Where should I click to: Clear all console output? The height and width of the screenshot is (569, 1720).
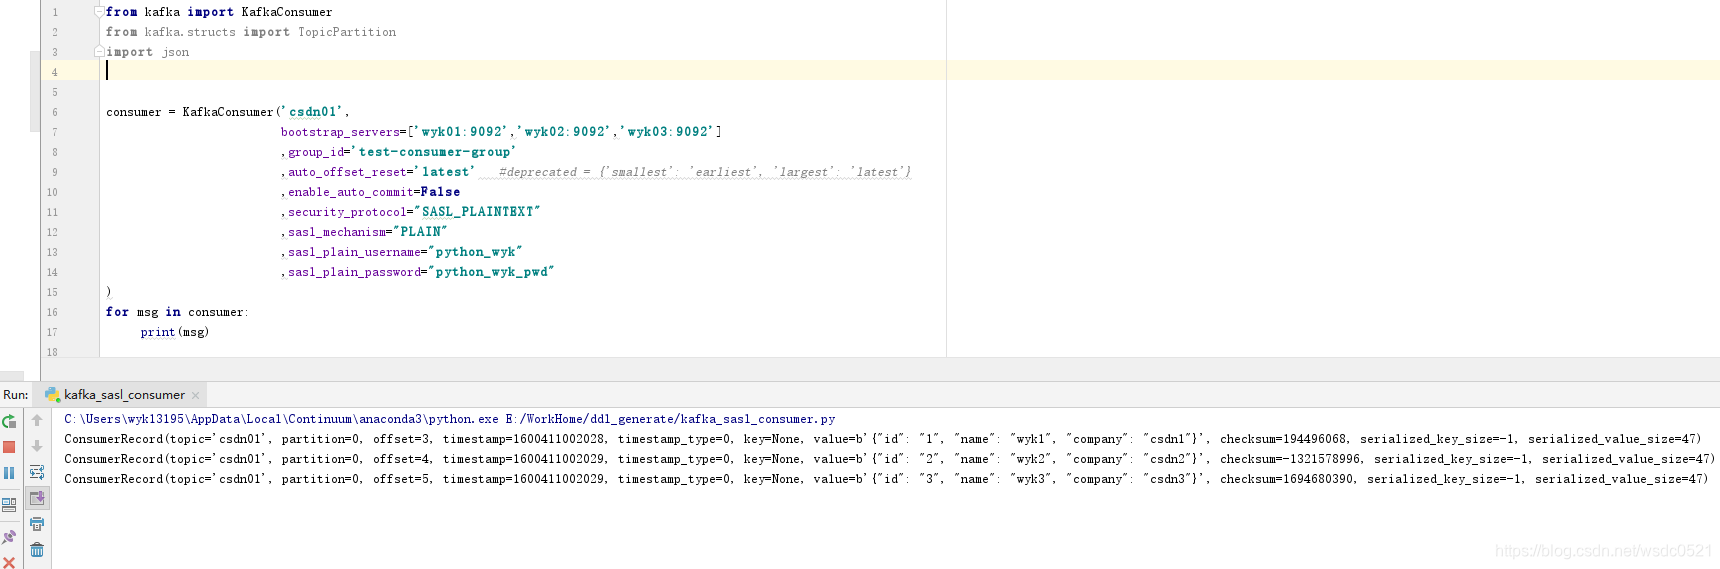[37, 550]
